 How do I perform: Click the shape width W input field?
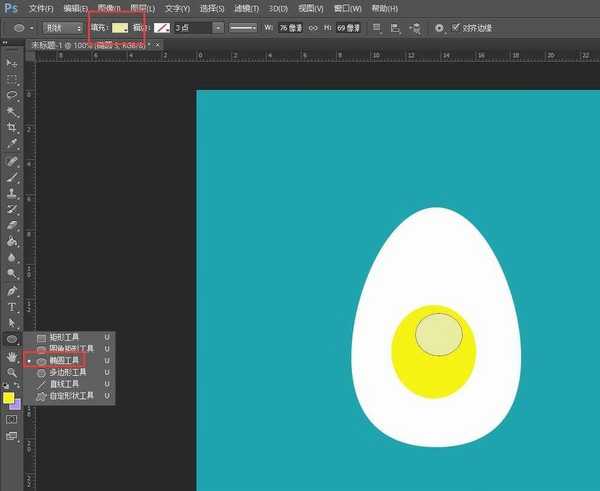pos(290,28)
